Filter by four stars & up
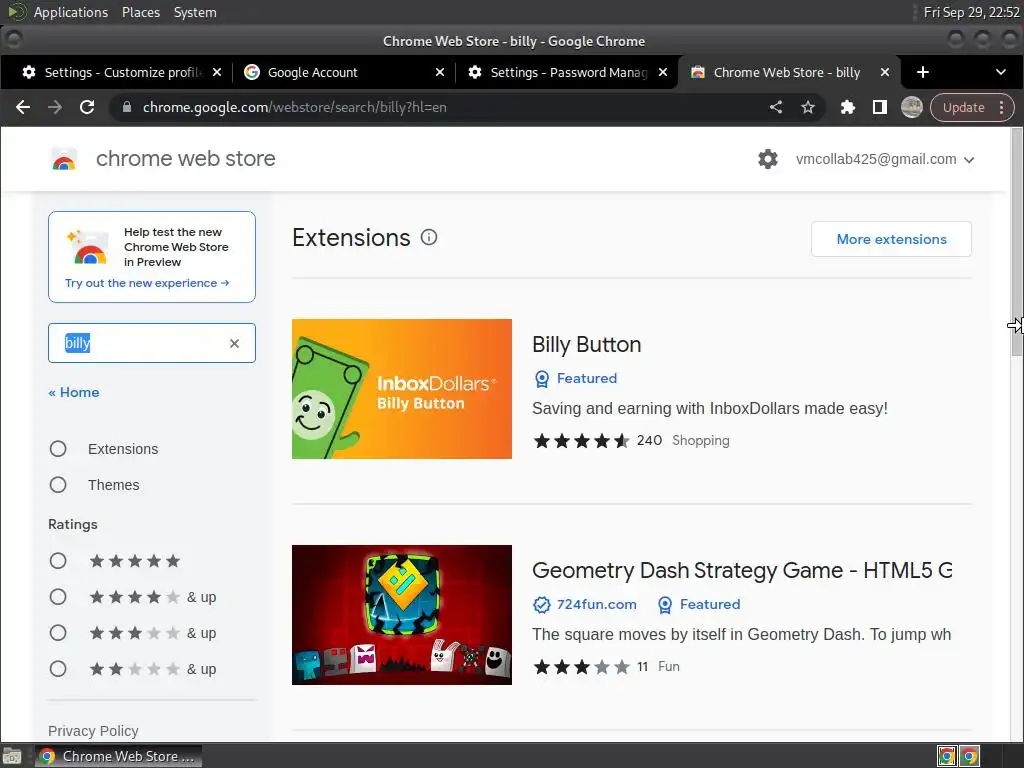The height and width of the screenshot is (768, 1024). coord(58,597)
